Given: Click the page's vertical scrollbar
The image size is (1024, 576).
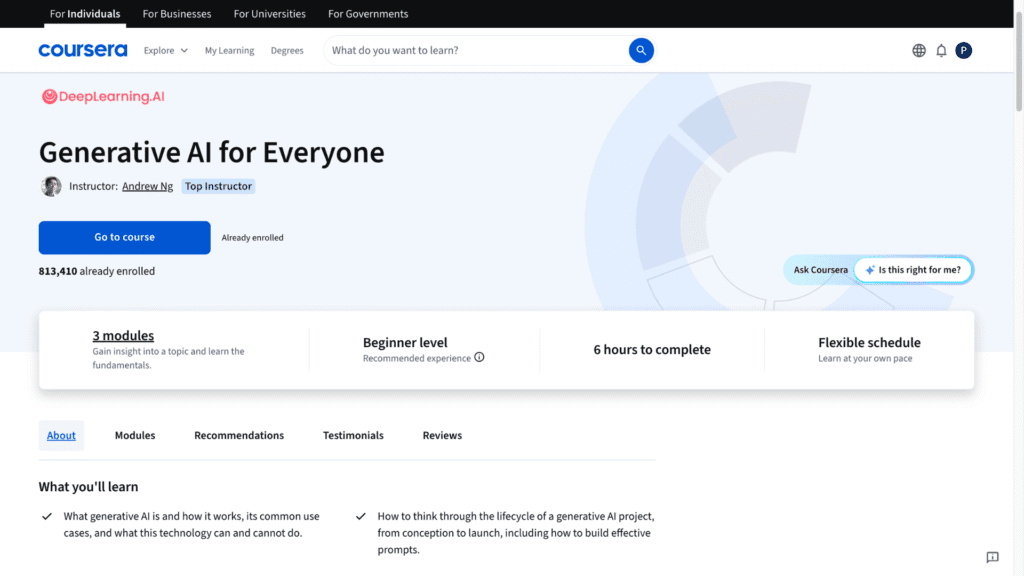Looking at the screenshot, I should tap(1019, 288).
